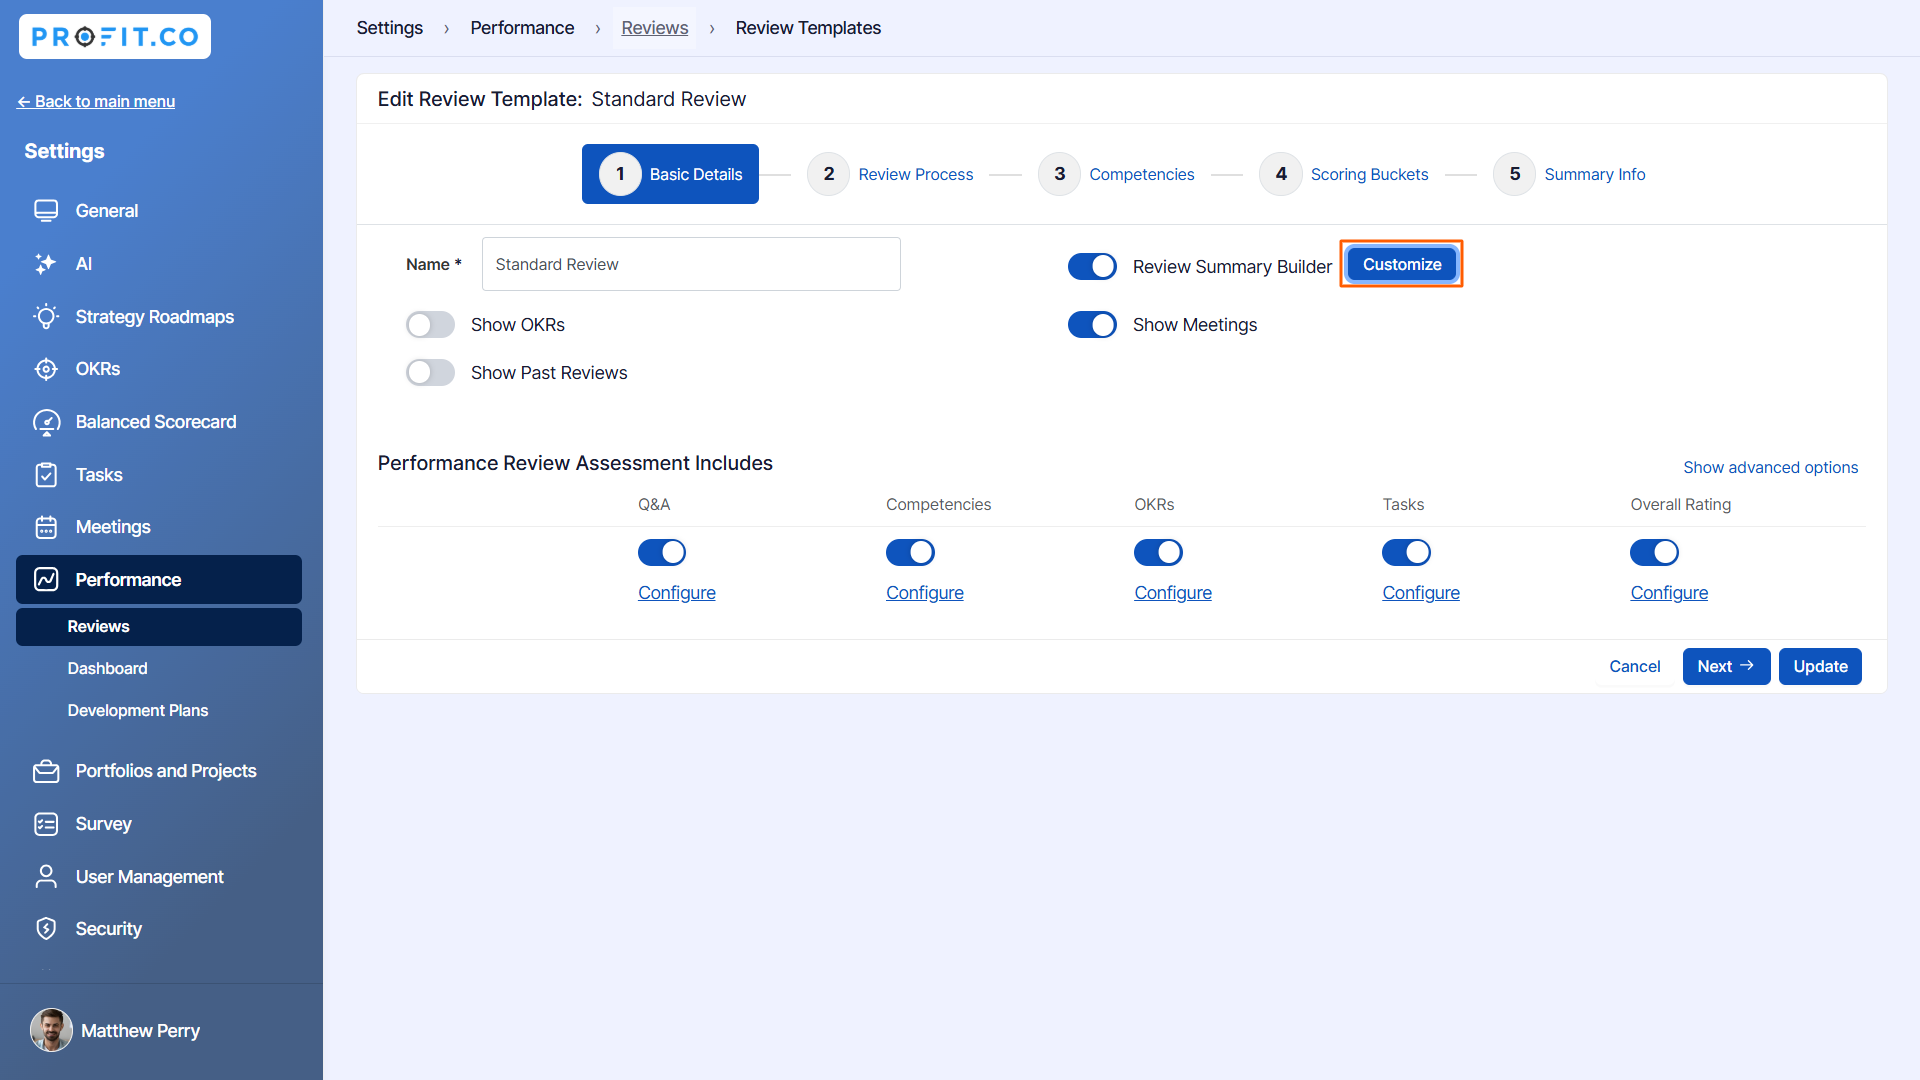Select the OKRs target icon
Image resolution: width=1920 pixels, height=1080 pixels.
(46, 369)
